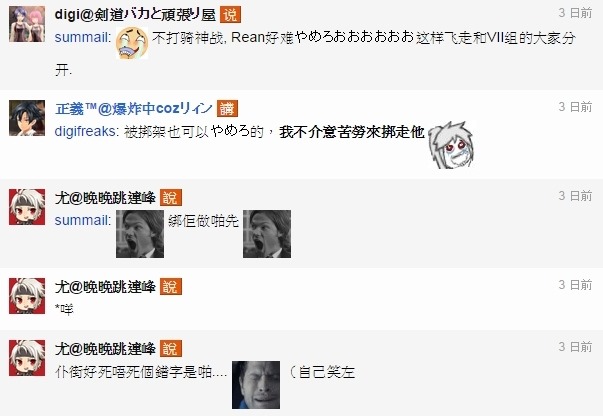Open 尤's avatar on the *咩 post

click(x=27, y=296)
